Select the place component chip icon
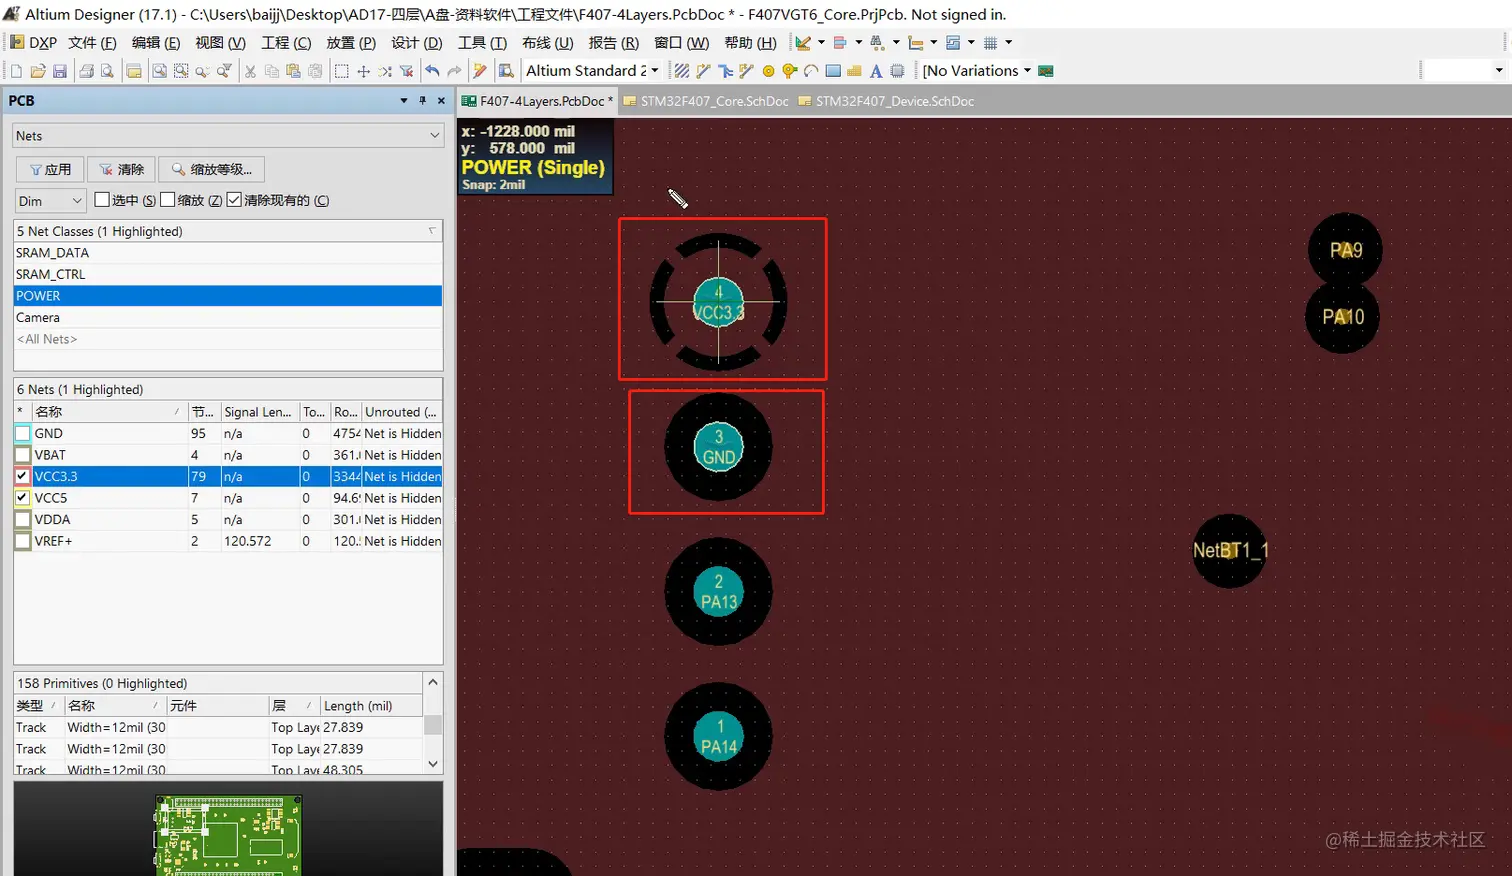 (898, 71)
